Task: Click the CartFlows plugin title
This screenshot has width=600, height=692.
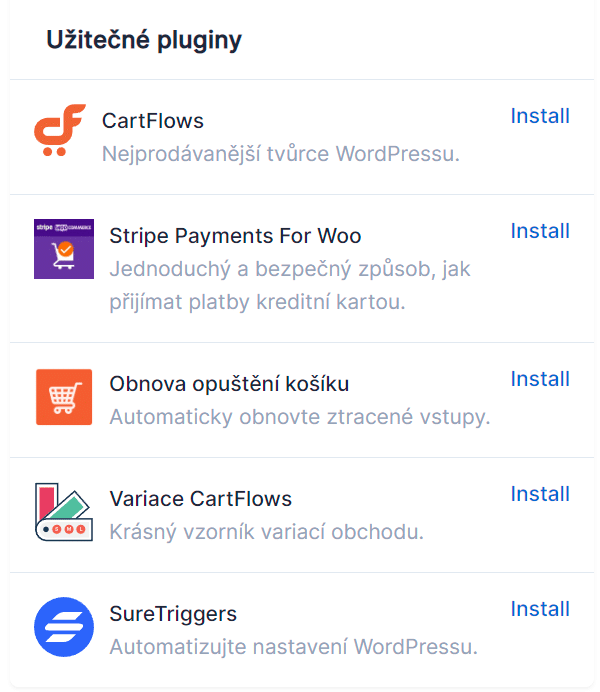Action: tap(153, 121)
